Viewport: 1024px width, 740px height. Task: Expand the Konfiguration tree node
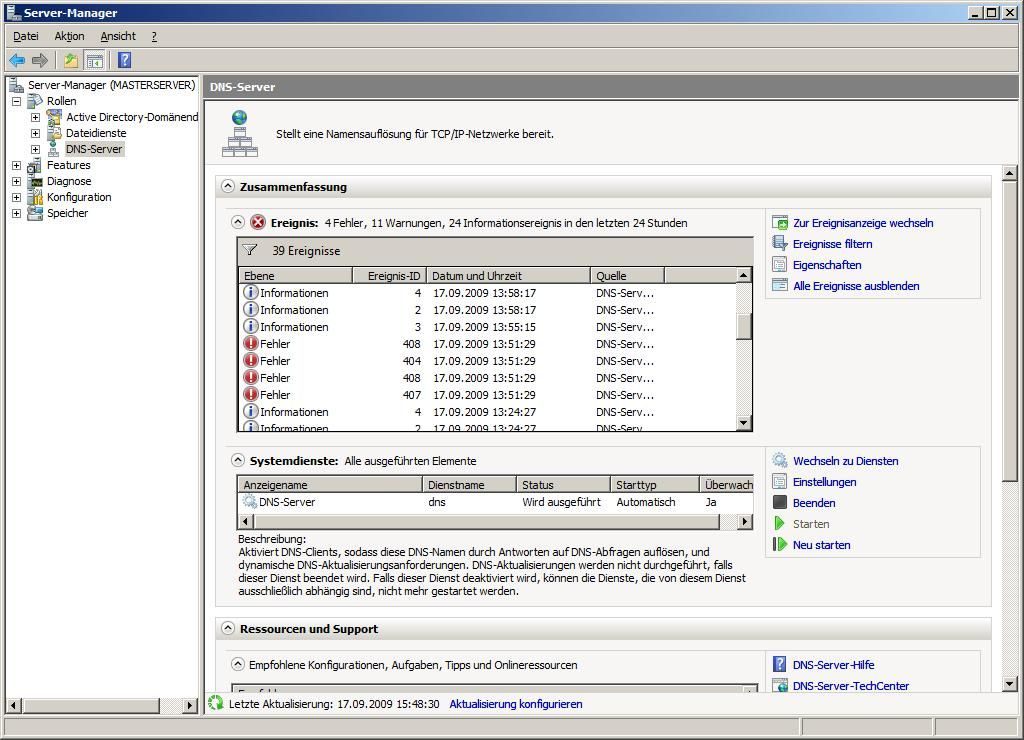point(16,197)
